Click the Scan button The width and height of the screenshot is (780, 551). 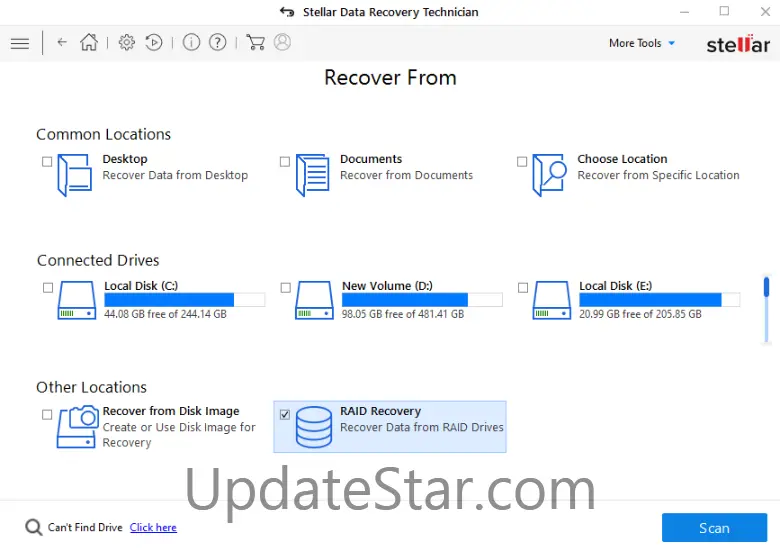coord(714,528)
